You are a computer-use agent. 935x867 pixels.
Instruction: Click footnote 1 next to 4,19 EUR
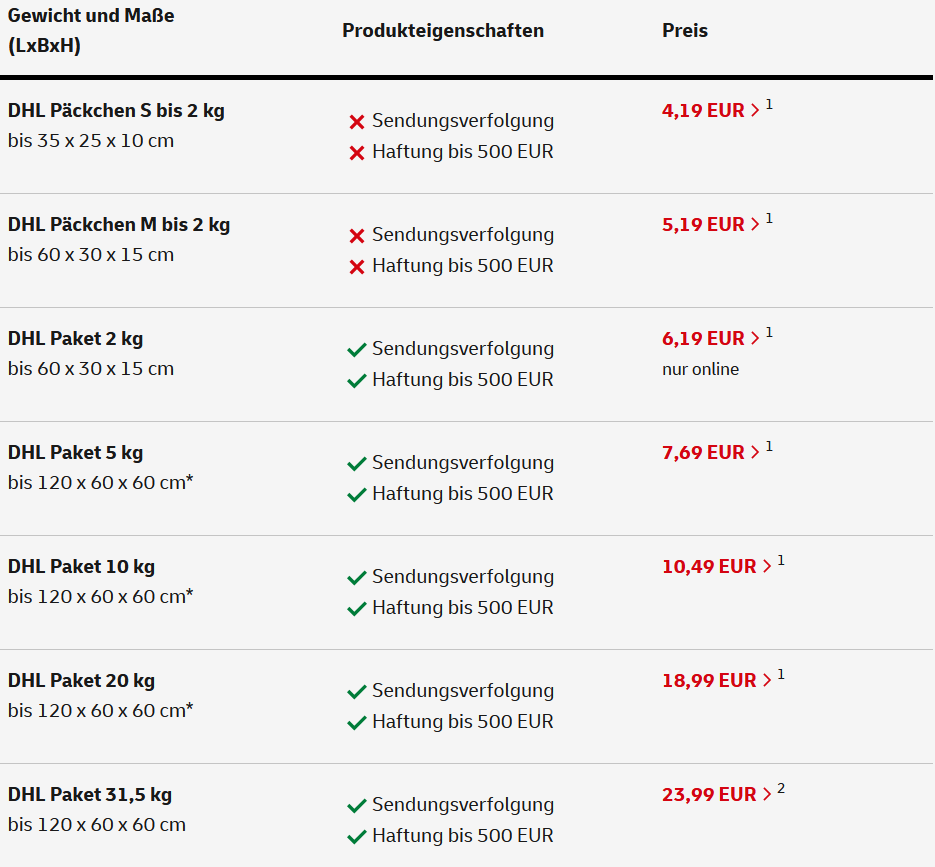click(769, 105)
